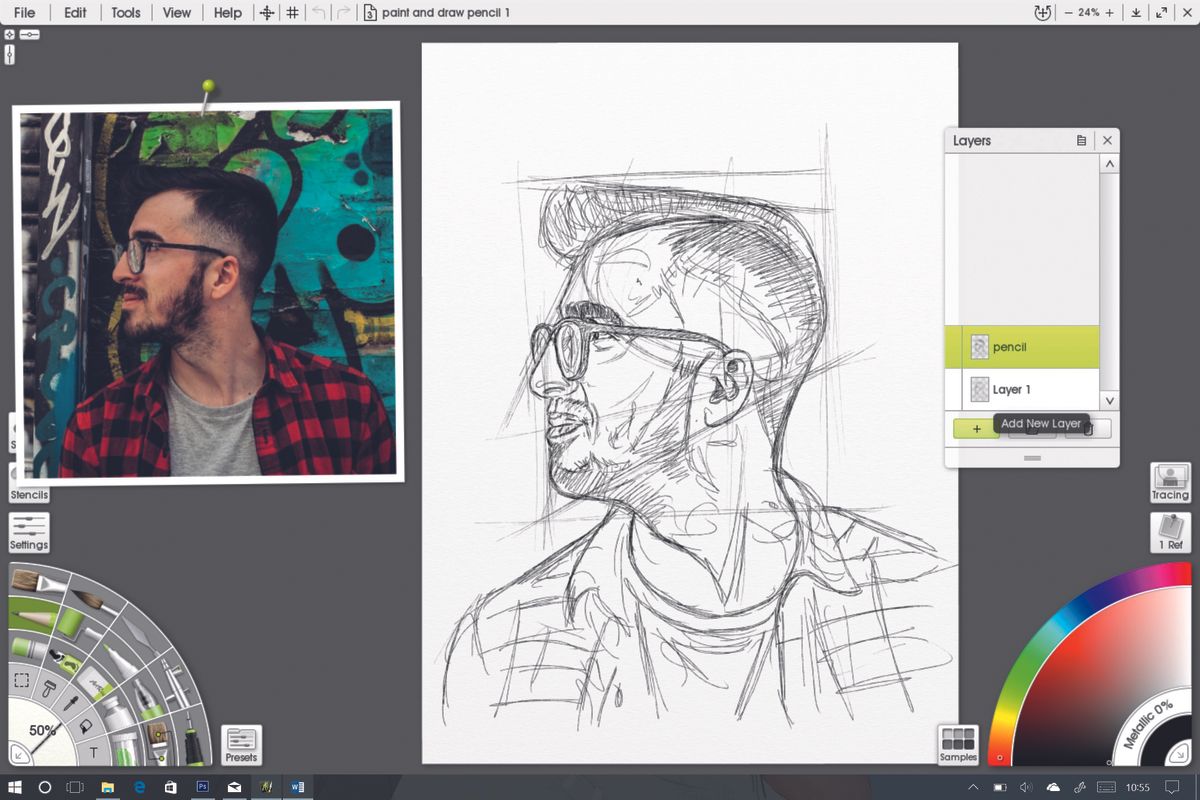Toggle the Tracing feature on
Screen dimensions: 1200x800
(1169, 483)
